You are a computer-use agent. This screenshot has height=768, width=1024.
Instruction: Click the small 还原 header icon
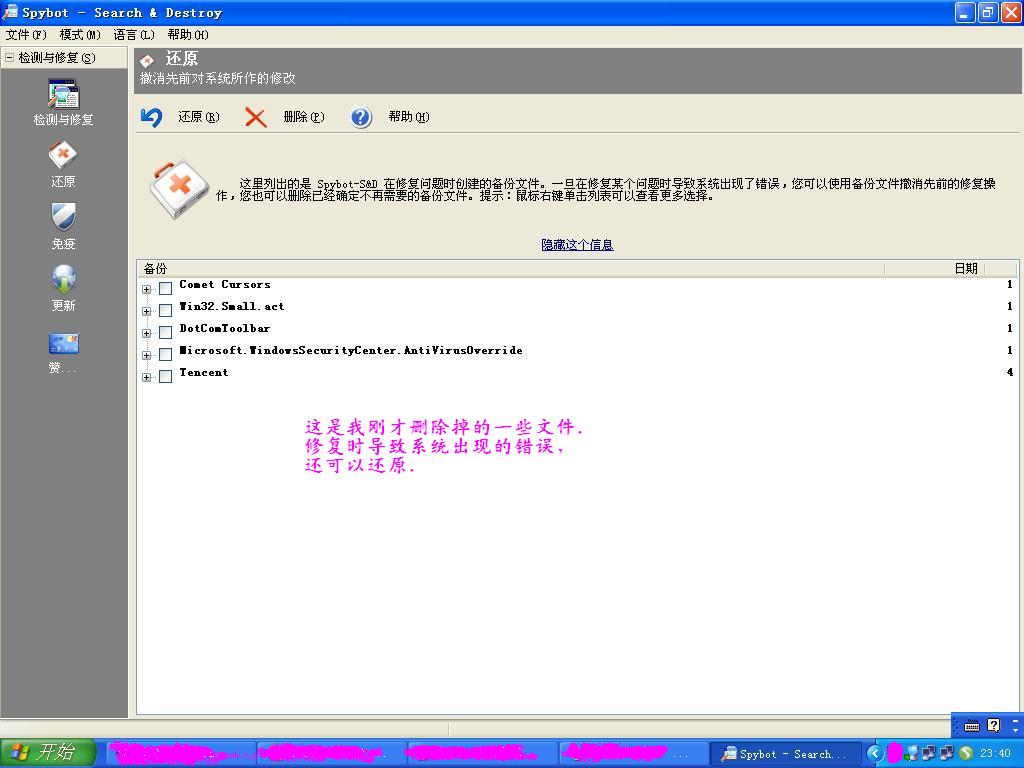tap(148, 61)
